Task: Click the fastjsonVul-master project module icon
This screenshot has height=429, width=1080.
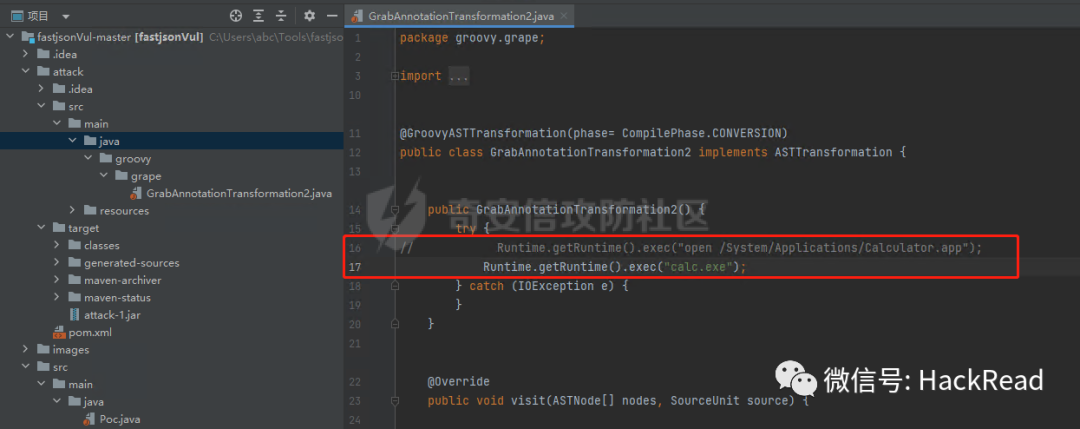Action: tap(28, 37)
